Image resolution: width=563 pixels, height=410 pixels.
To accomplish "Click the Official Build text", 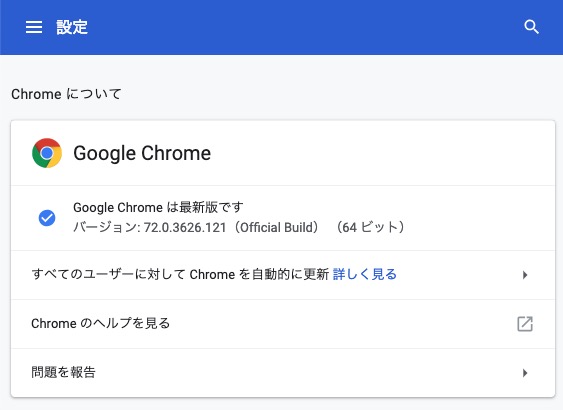I will (276, 228).
